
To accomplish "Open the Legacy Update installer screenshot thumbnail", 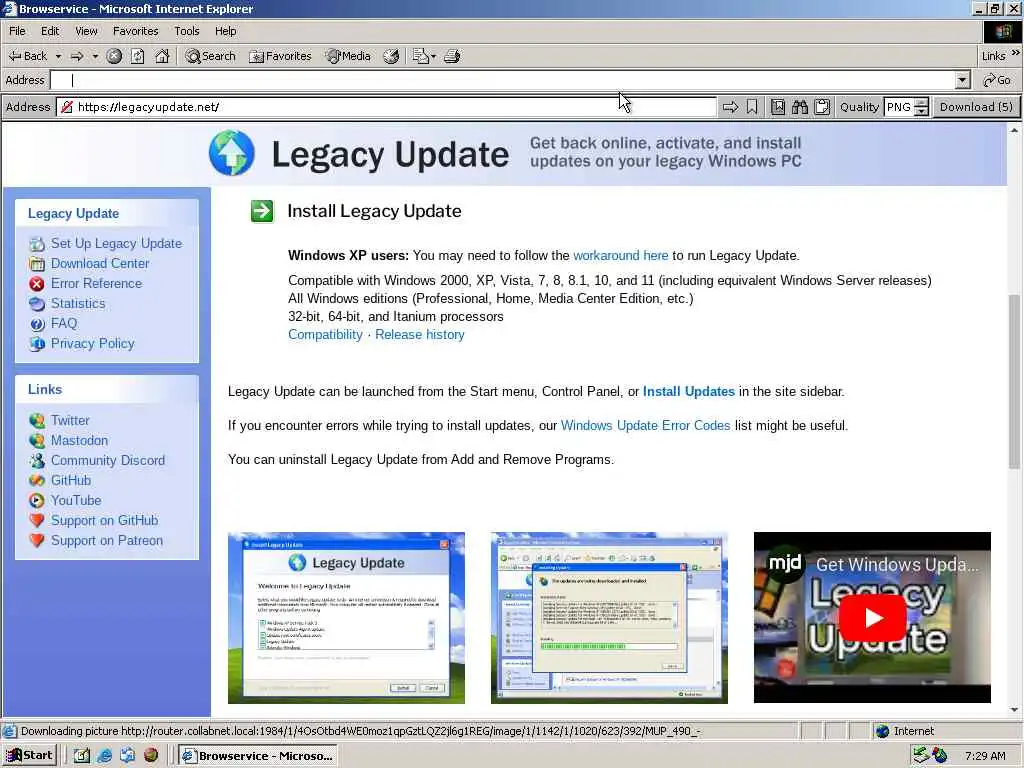I will pos(346,618).
